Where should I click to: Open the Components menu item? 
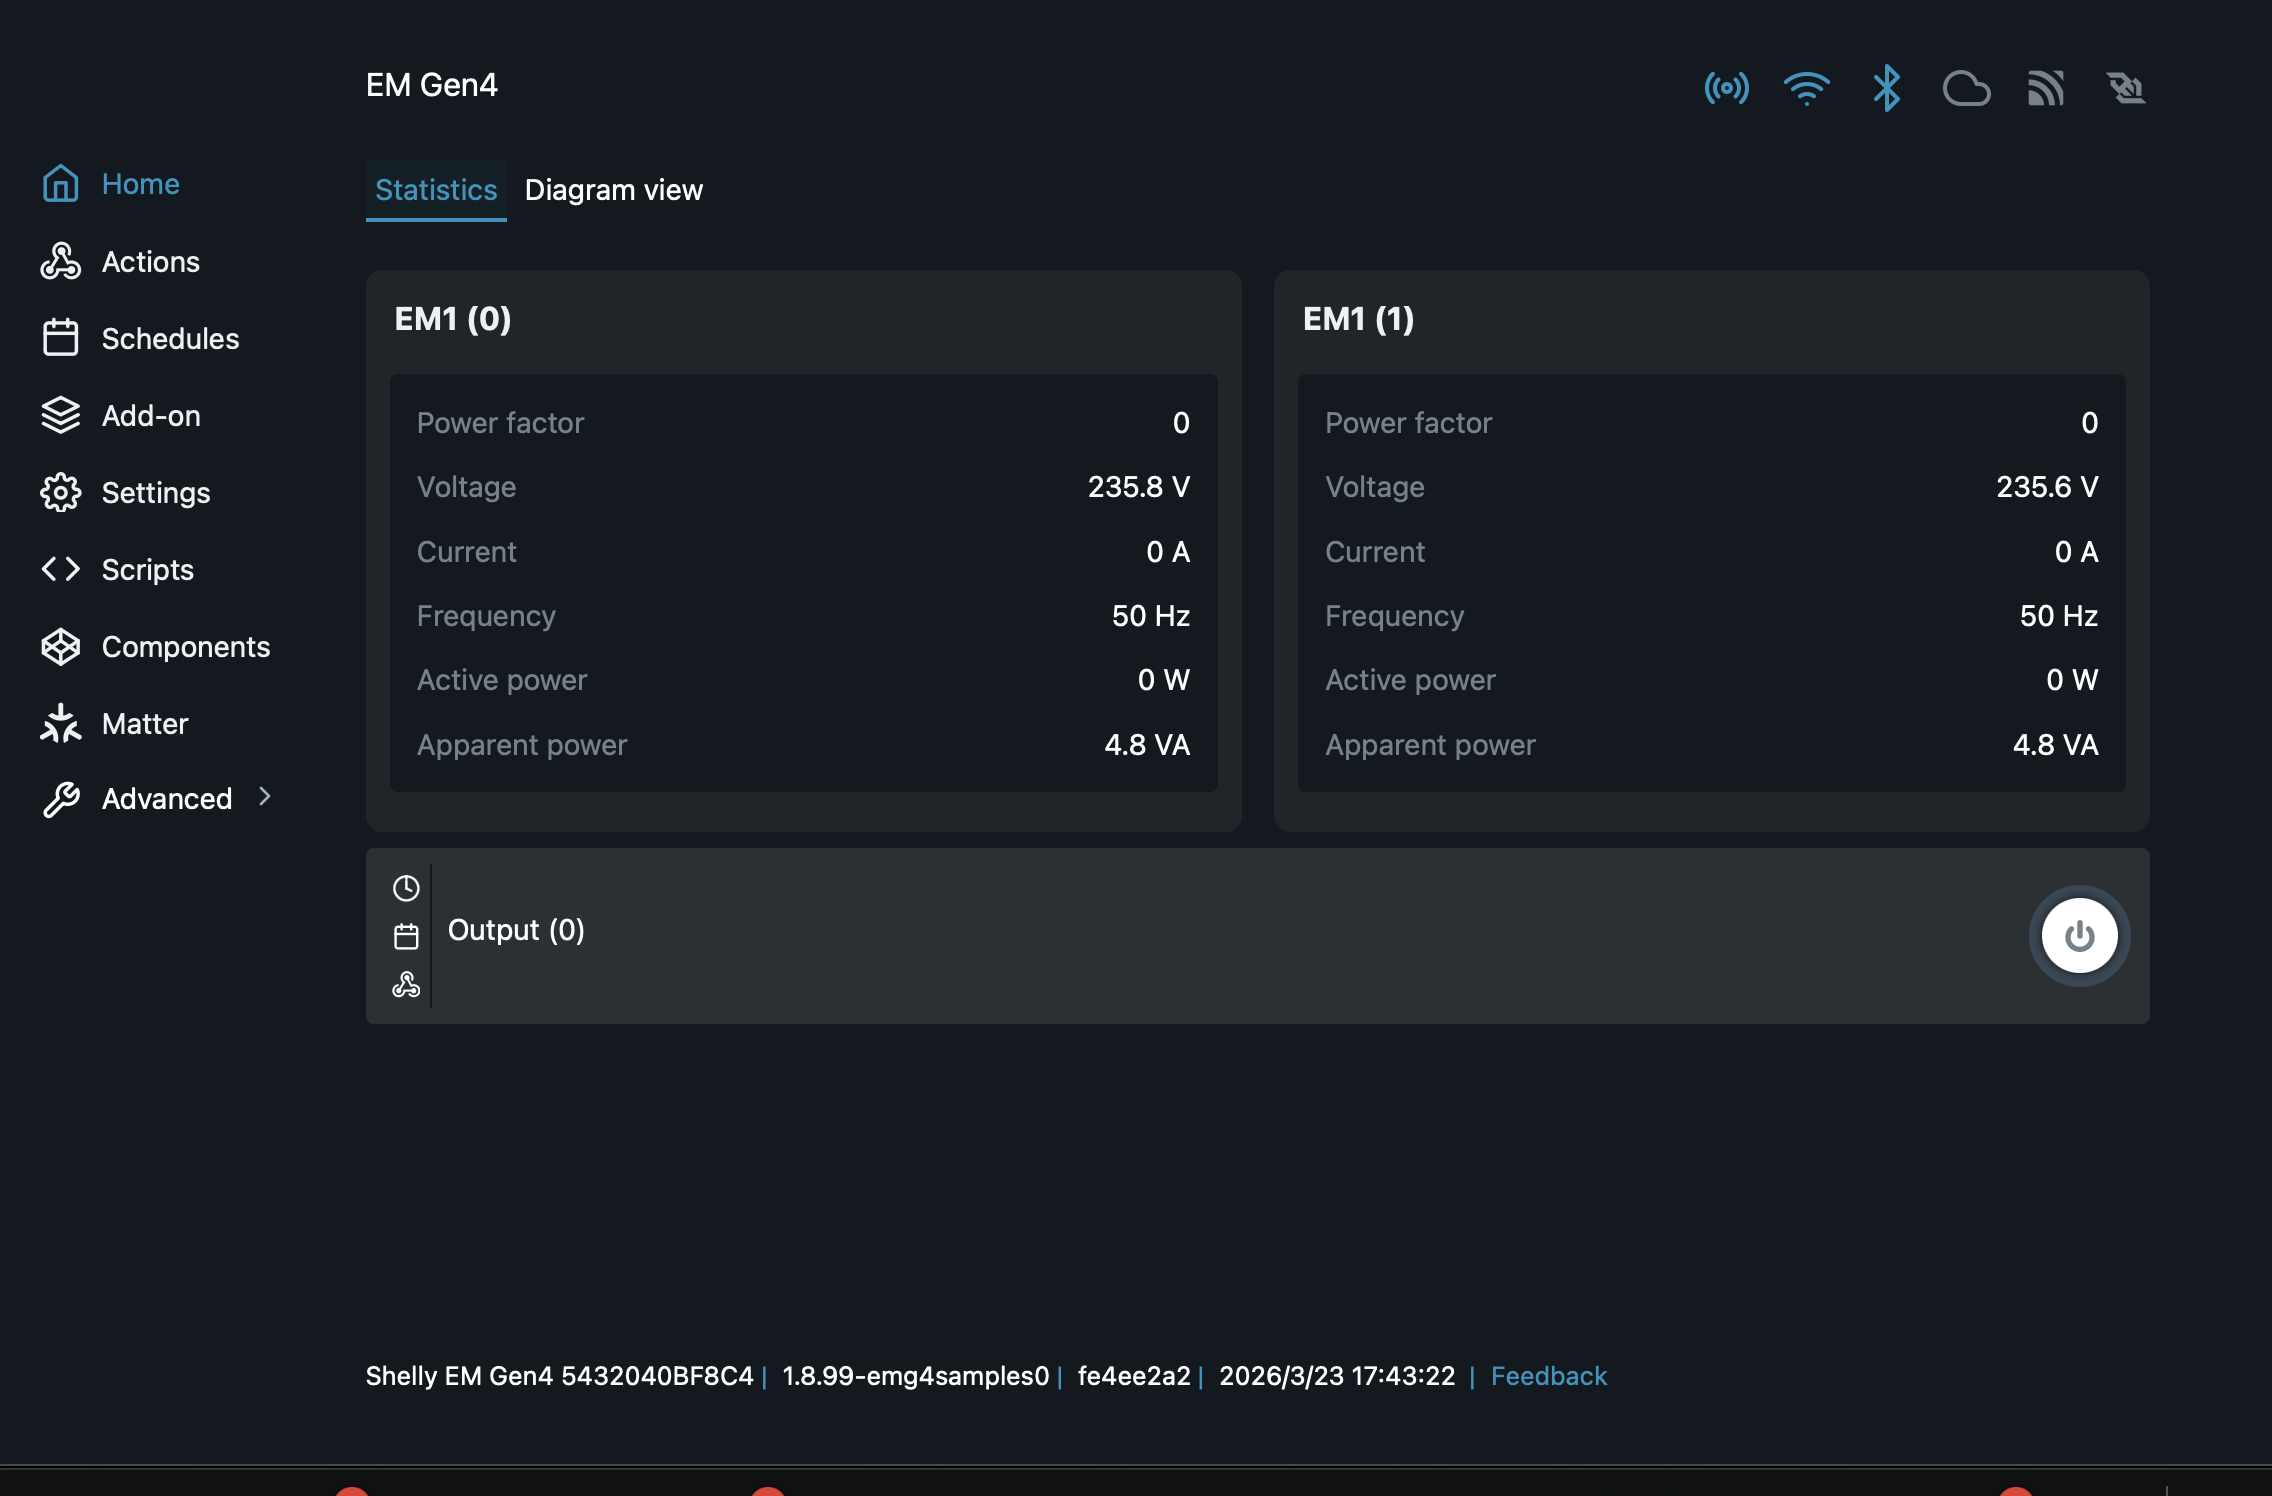pos(186,647)
